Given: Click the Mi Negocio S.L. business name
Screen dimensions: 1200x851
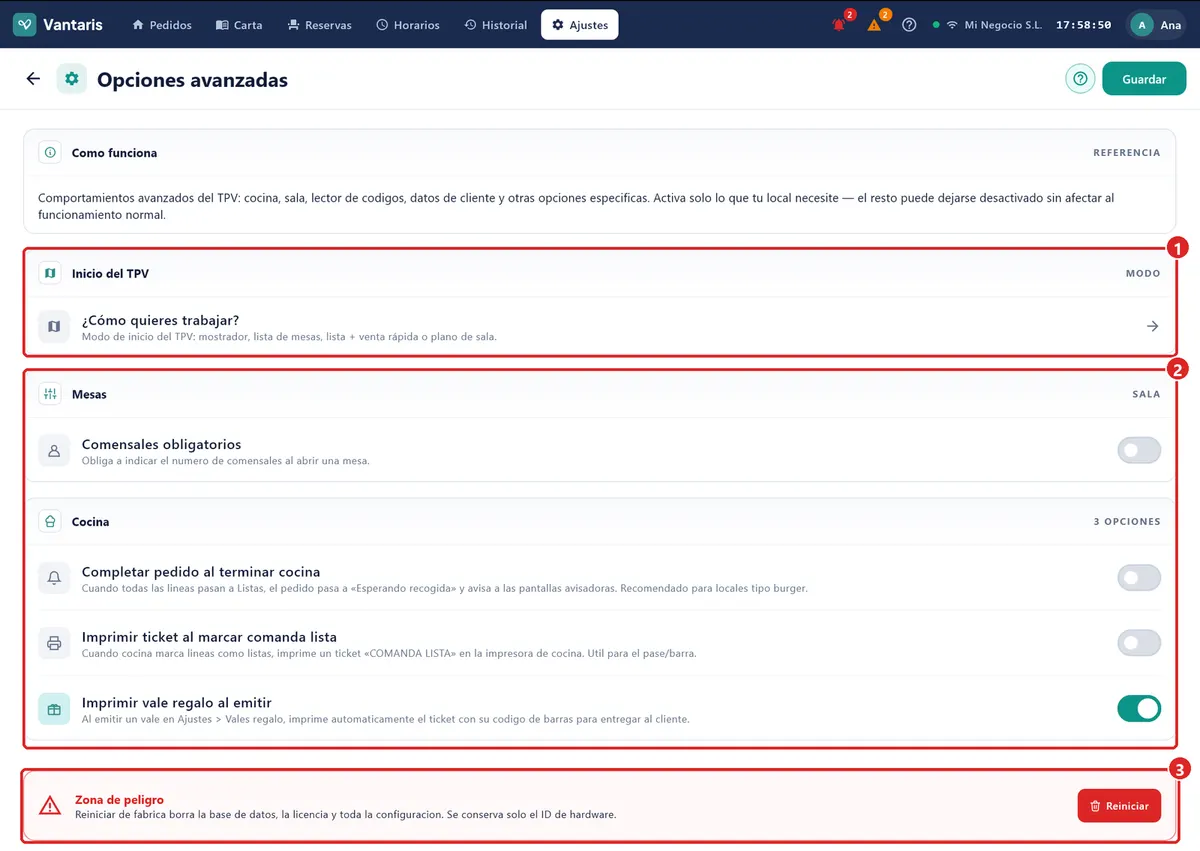Looking at the screenshot, I should pos(1003,25).
